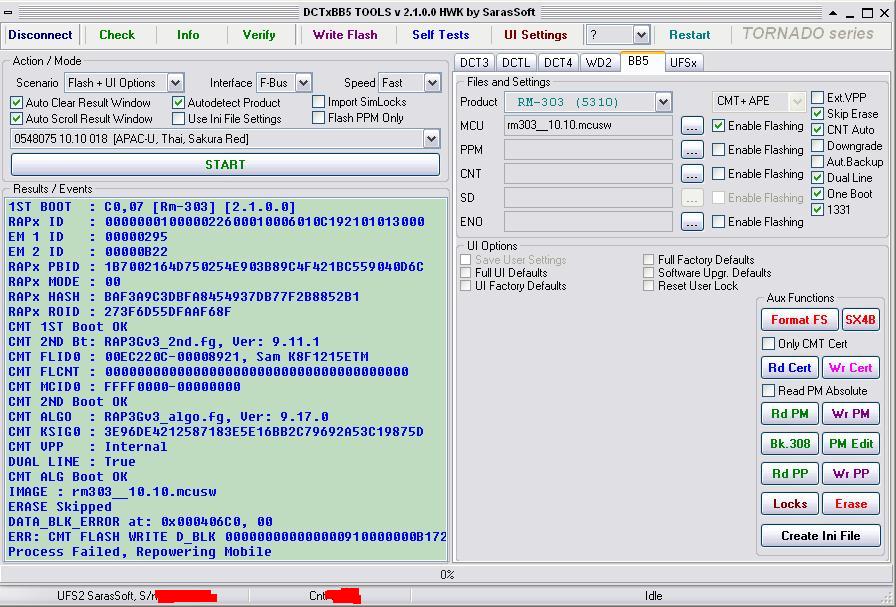Expand the Interface F-Bus dropdown
Screen dimensions: 896x607
click(303, 83)
